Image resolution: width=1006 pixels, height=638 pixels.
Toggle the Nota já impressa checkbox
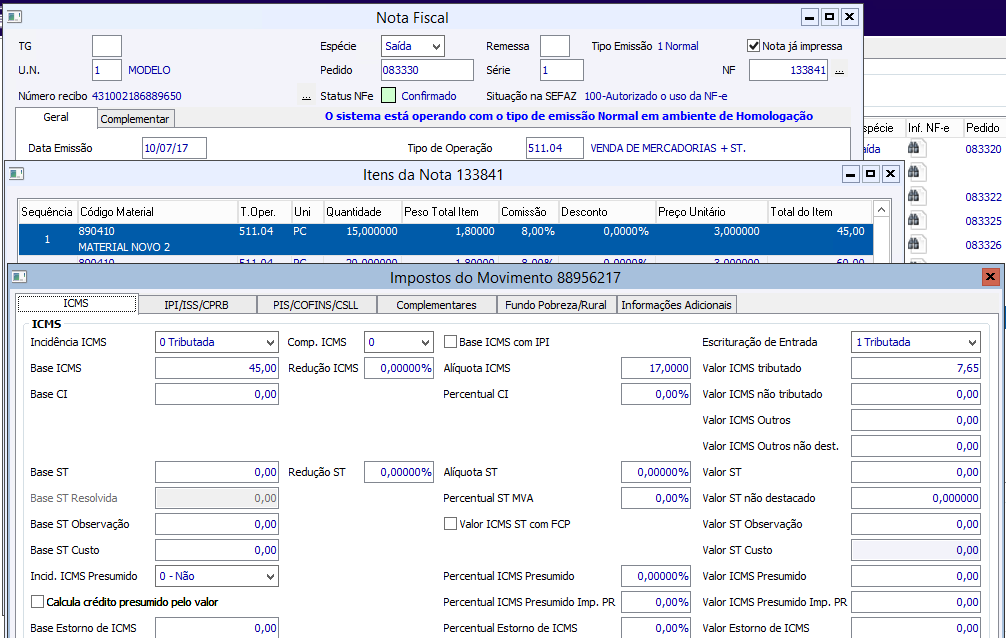click(x=754, y=46)
